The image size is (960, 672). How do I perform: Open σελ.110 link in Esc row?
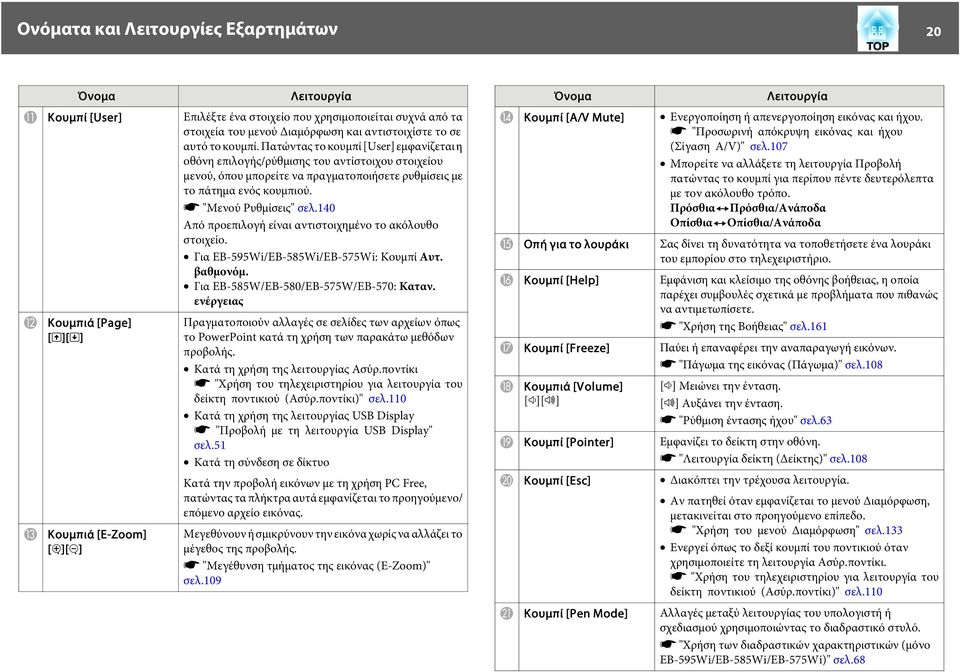(x=863, y=592)
